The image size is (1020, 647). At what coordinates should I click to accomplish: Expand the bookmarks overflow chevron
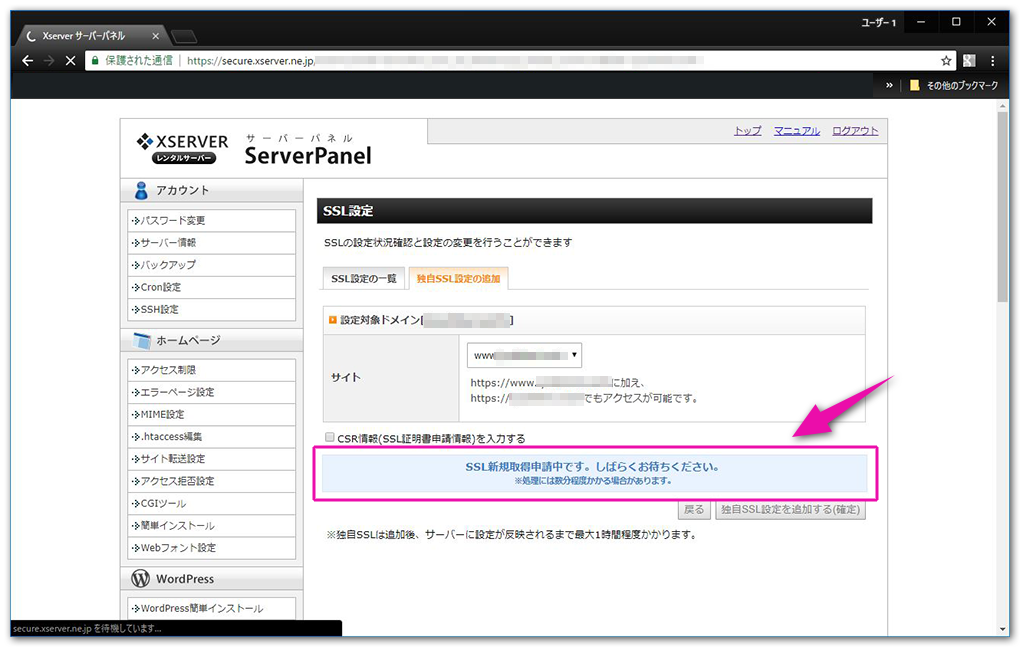888,85
